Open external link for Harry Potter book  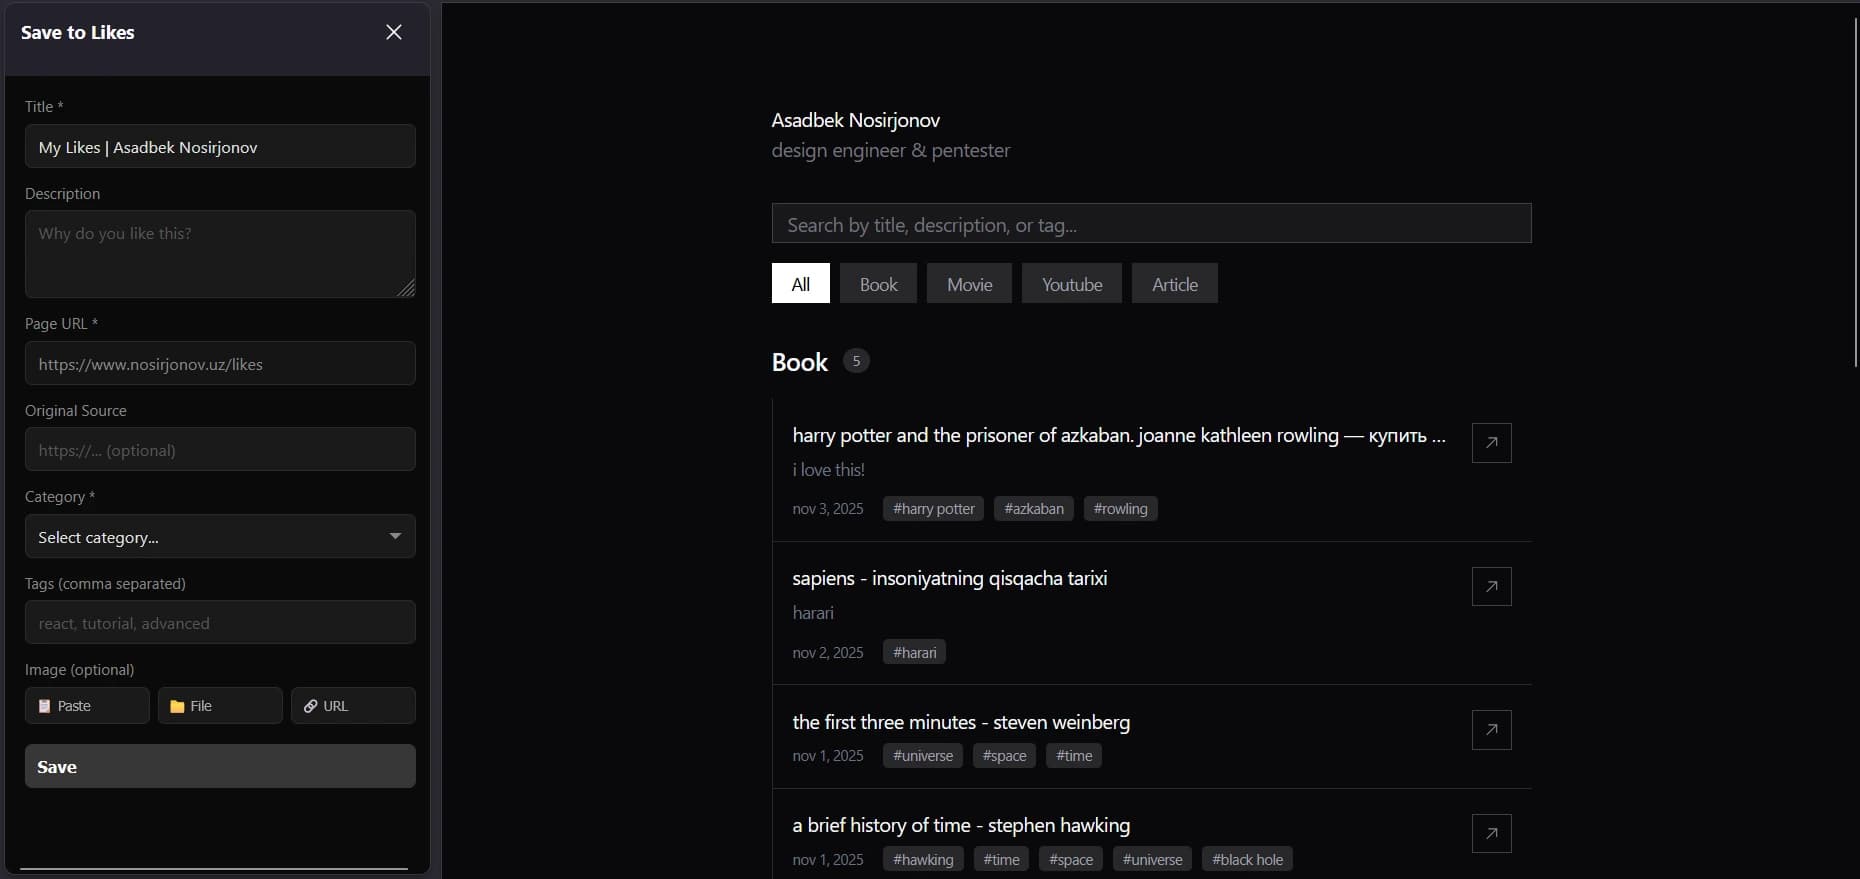[x=1491, y=443]
